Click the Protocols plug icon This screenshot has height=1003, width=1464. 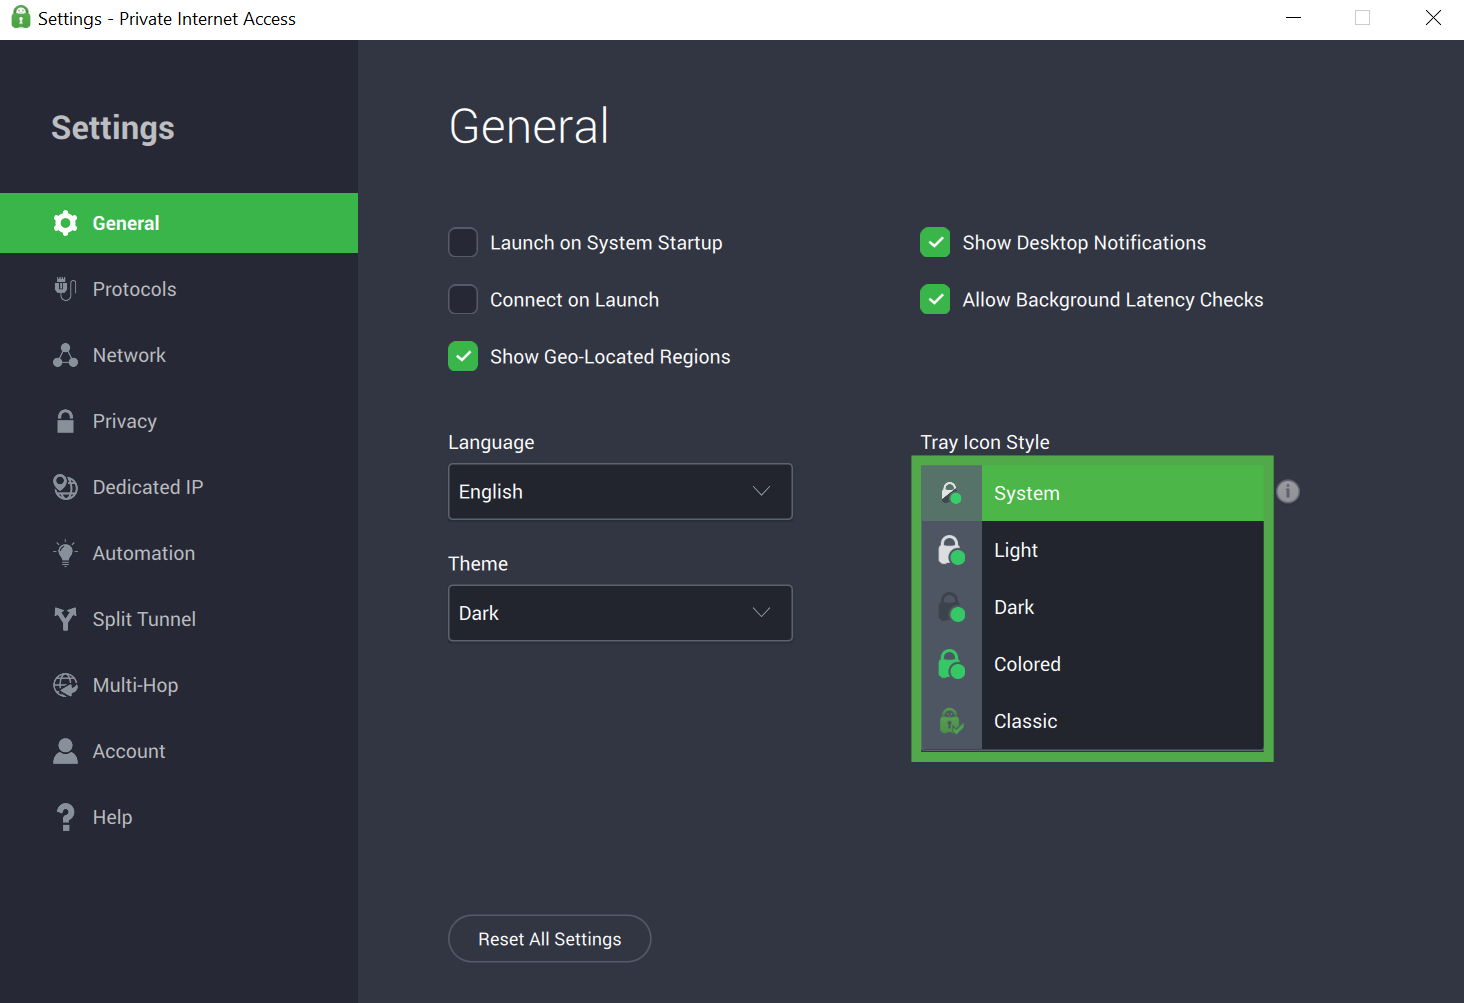pos(65,289)
